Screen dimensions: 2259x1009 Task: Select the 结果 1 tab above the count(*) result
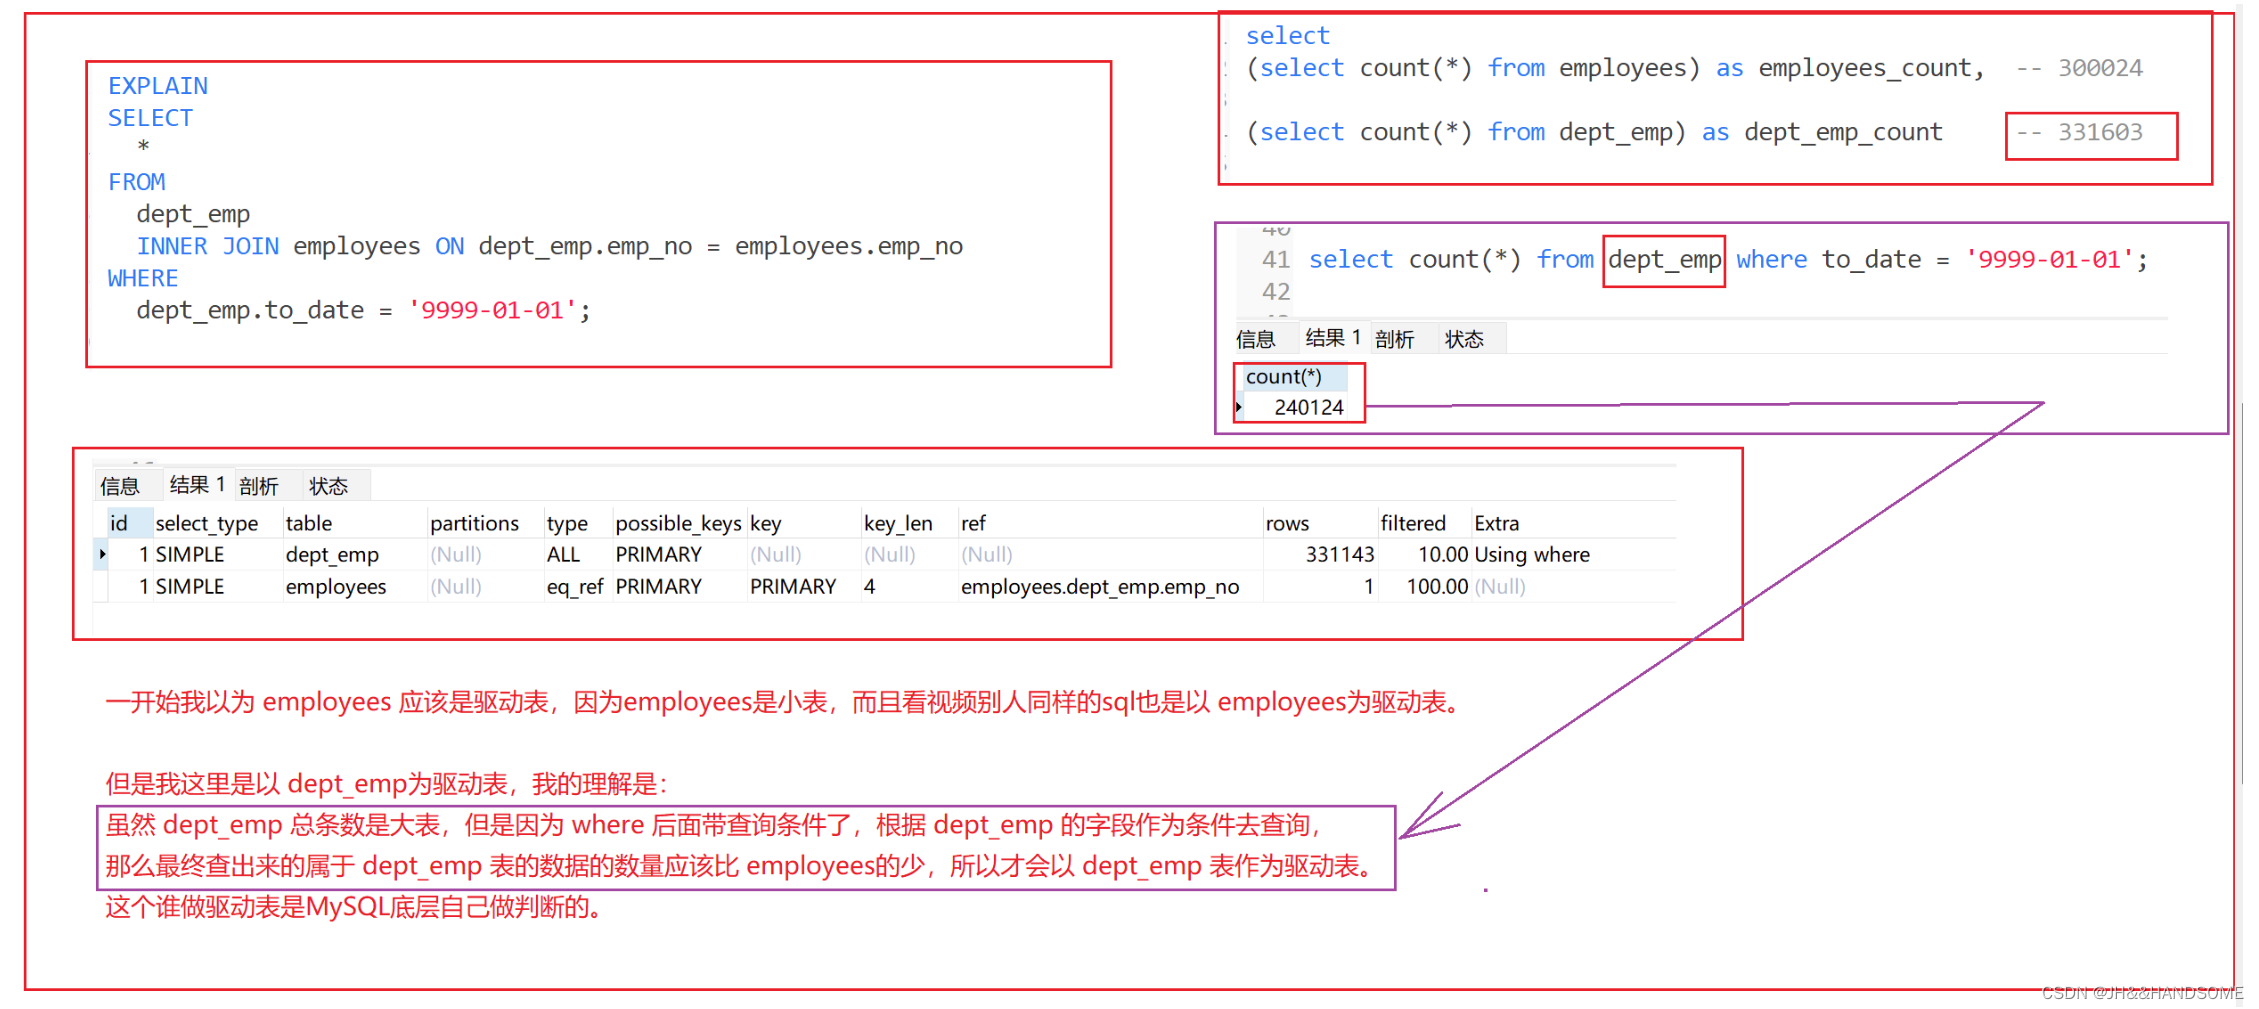(1333, 338)
